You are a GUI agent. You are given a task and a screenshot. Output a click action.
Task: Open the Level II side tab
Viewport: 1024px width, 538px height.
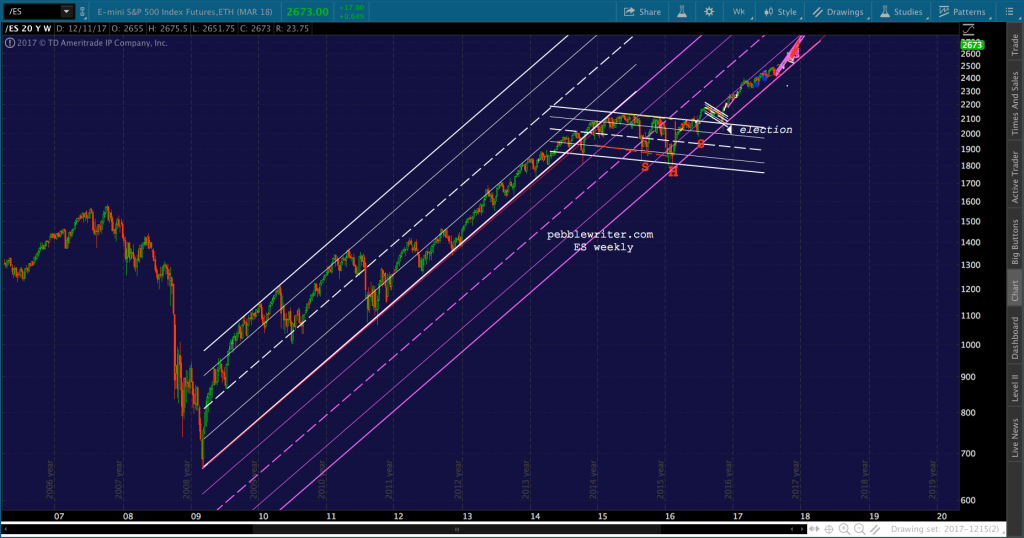pyautogui.click(x=1015, y=388)
